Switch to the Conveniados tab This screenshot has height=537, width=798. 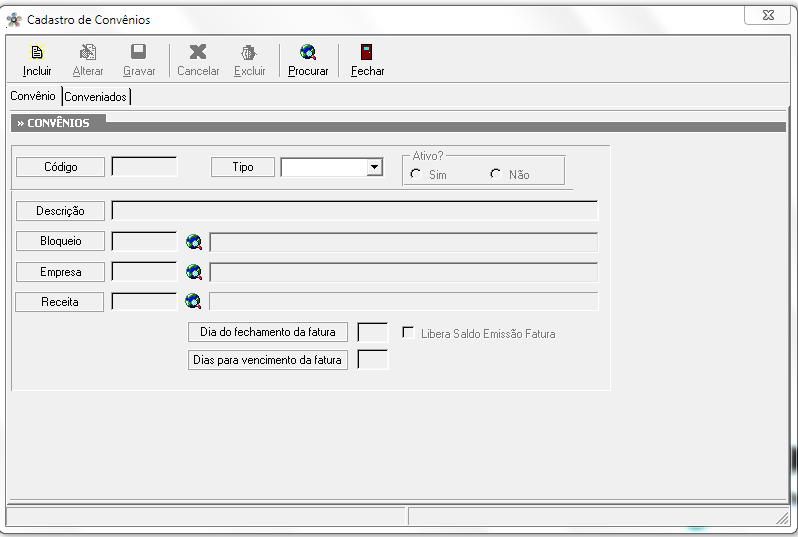[95, 97]
